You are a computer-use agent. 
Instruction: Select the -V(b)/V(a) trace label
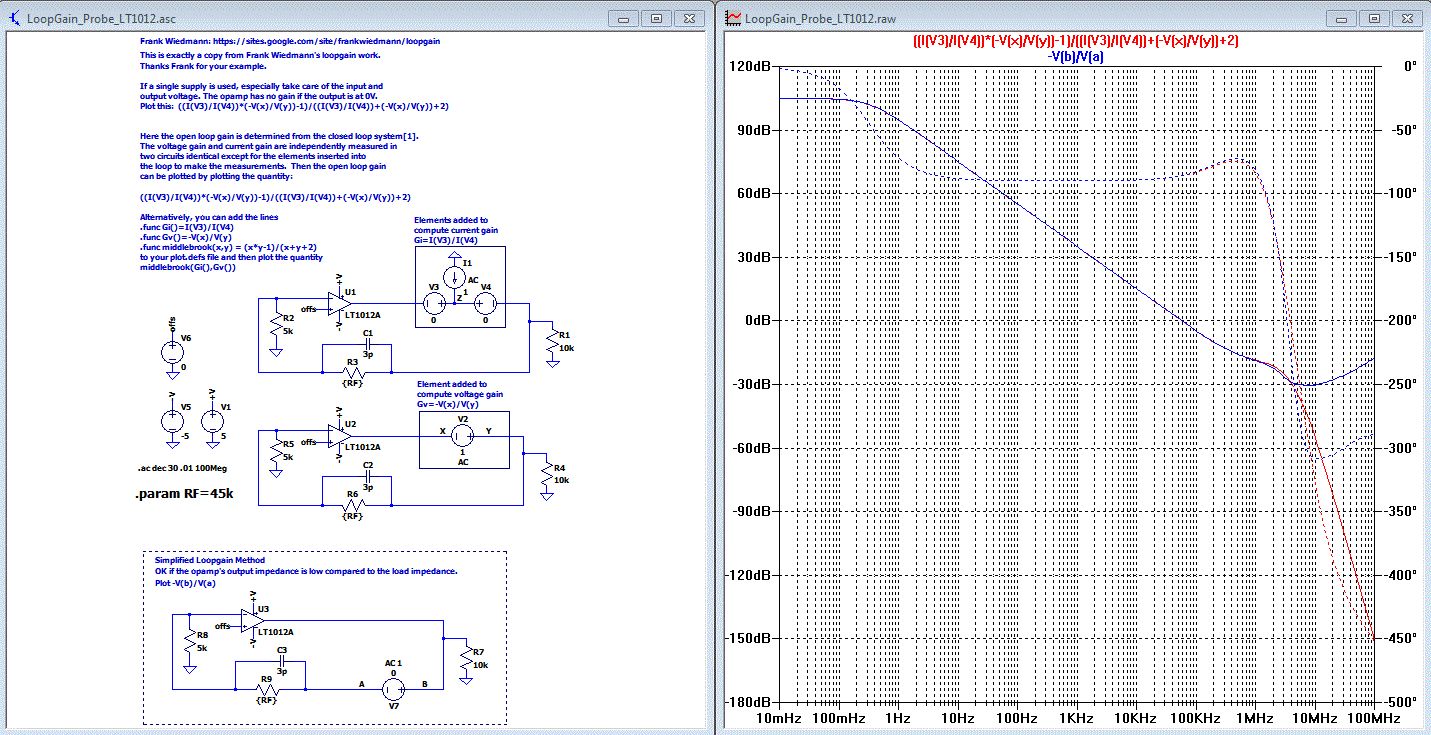[x=1075, y=57]
